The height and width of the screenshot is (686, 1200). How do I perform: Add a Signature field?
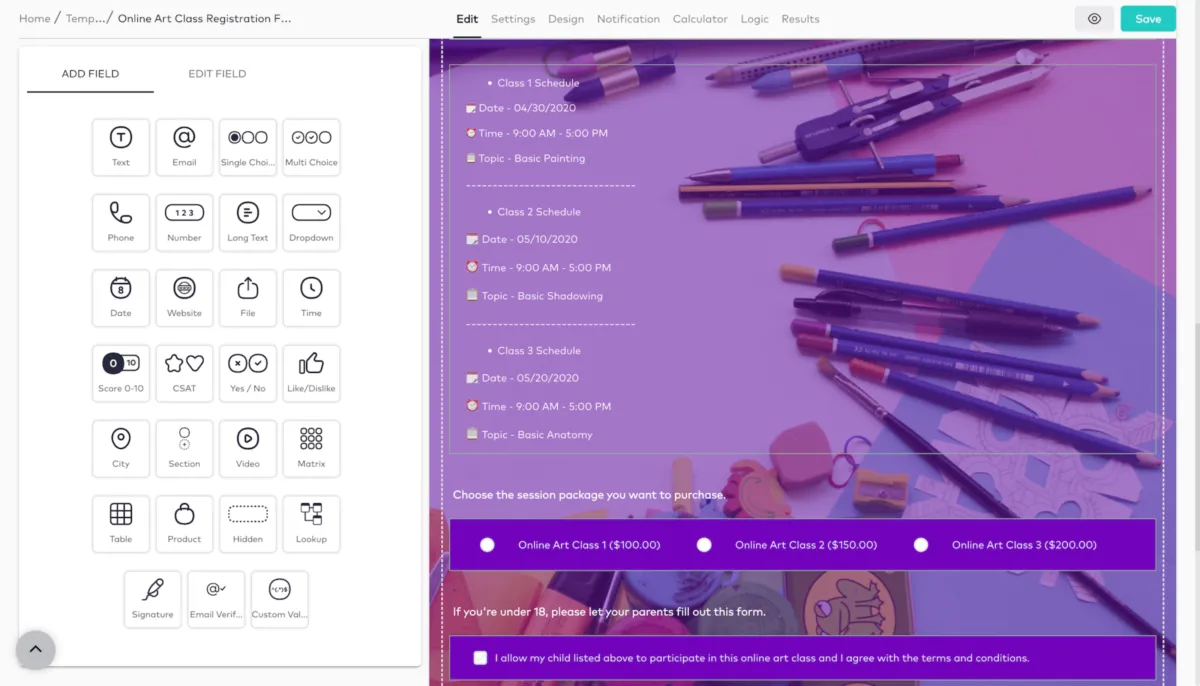(153, 599)
